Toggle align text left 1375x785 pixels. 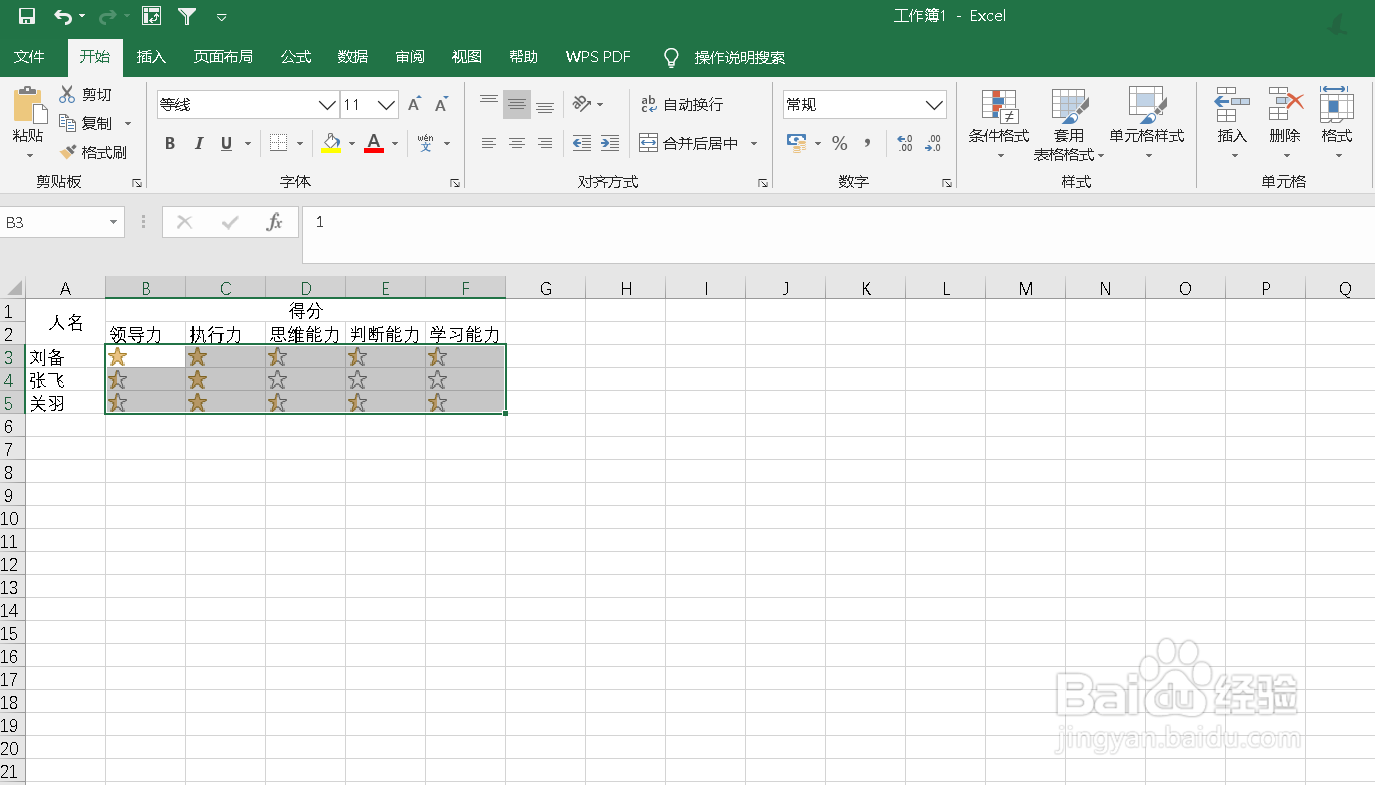click(489, 143)
